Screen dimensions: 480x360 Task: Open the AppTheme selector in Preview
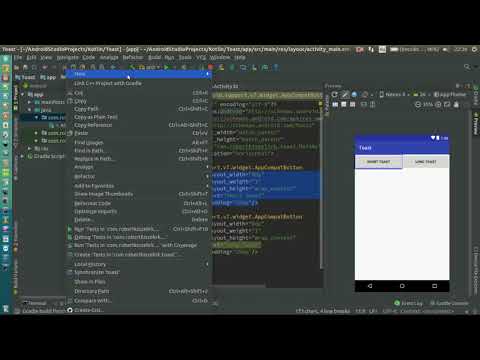(450, 95)
